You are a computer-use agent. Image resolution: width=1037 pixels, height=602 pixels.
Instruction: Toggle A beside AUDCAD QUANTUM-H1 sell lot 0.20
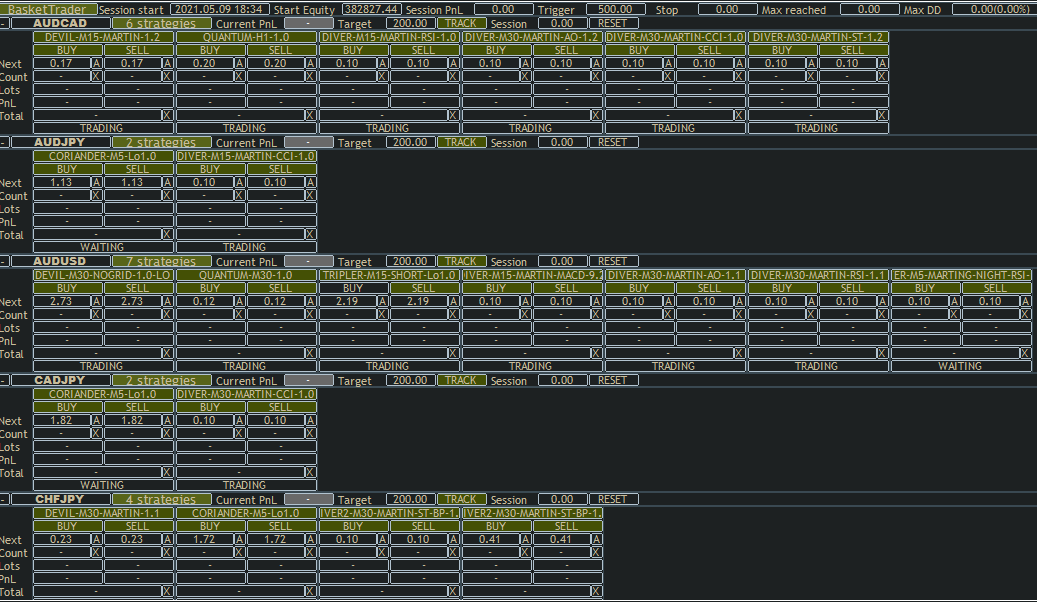pyautogui.click(x=311, y=64)
